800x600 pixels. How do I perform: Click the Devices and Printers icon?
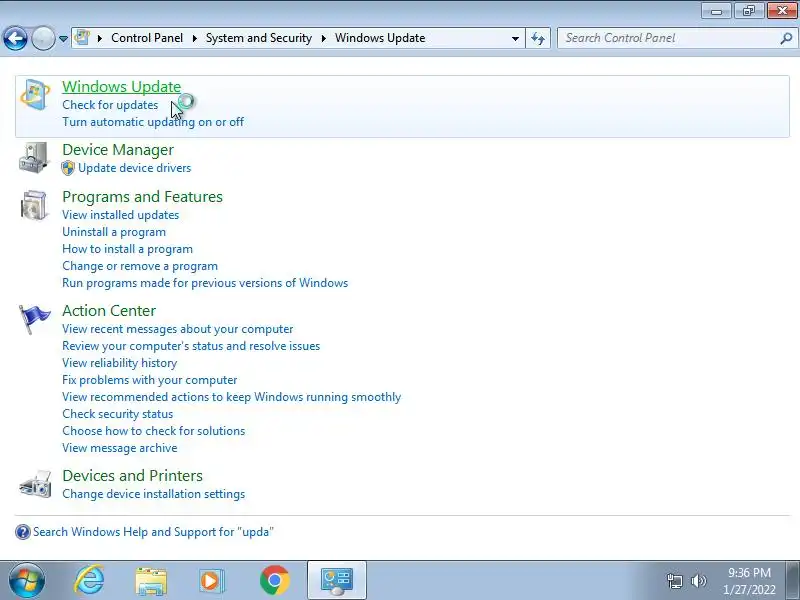click(x=35, y=484)
